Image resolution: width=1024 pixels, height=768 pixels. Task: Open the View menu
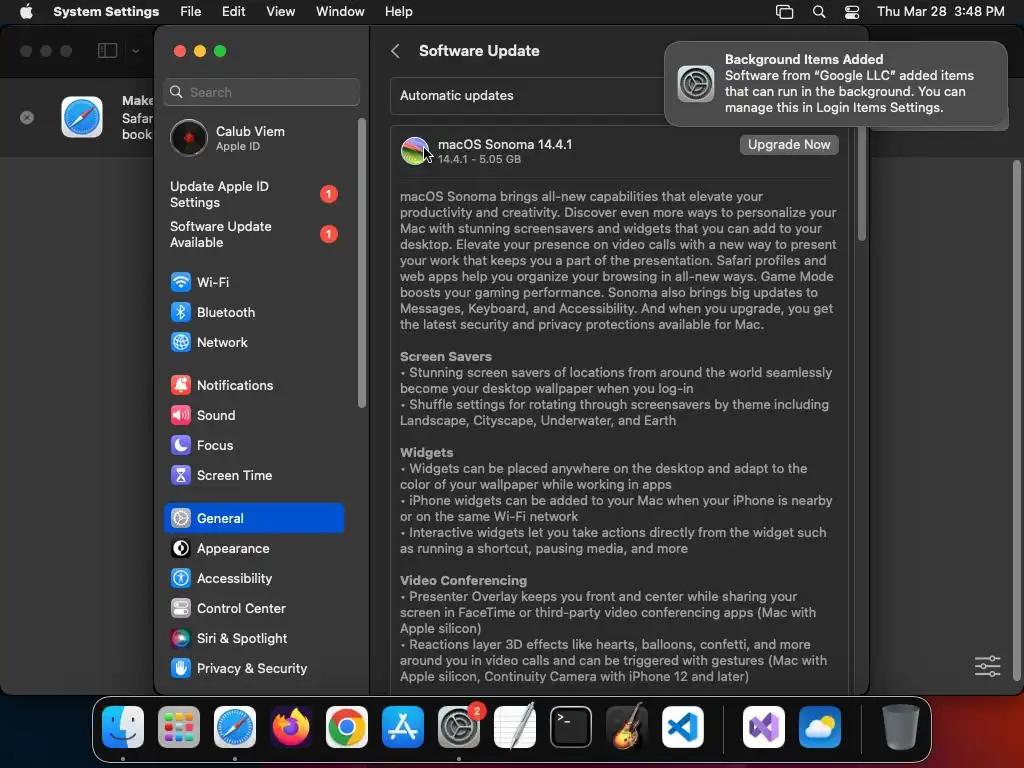280,12
